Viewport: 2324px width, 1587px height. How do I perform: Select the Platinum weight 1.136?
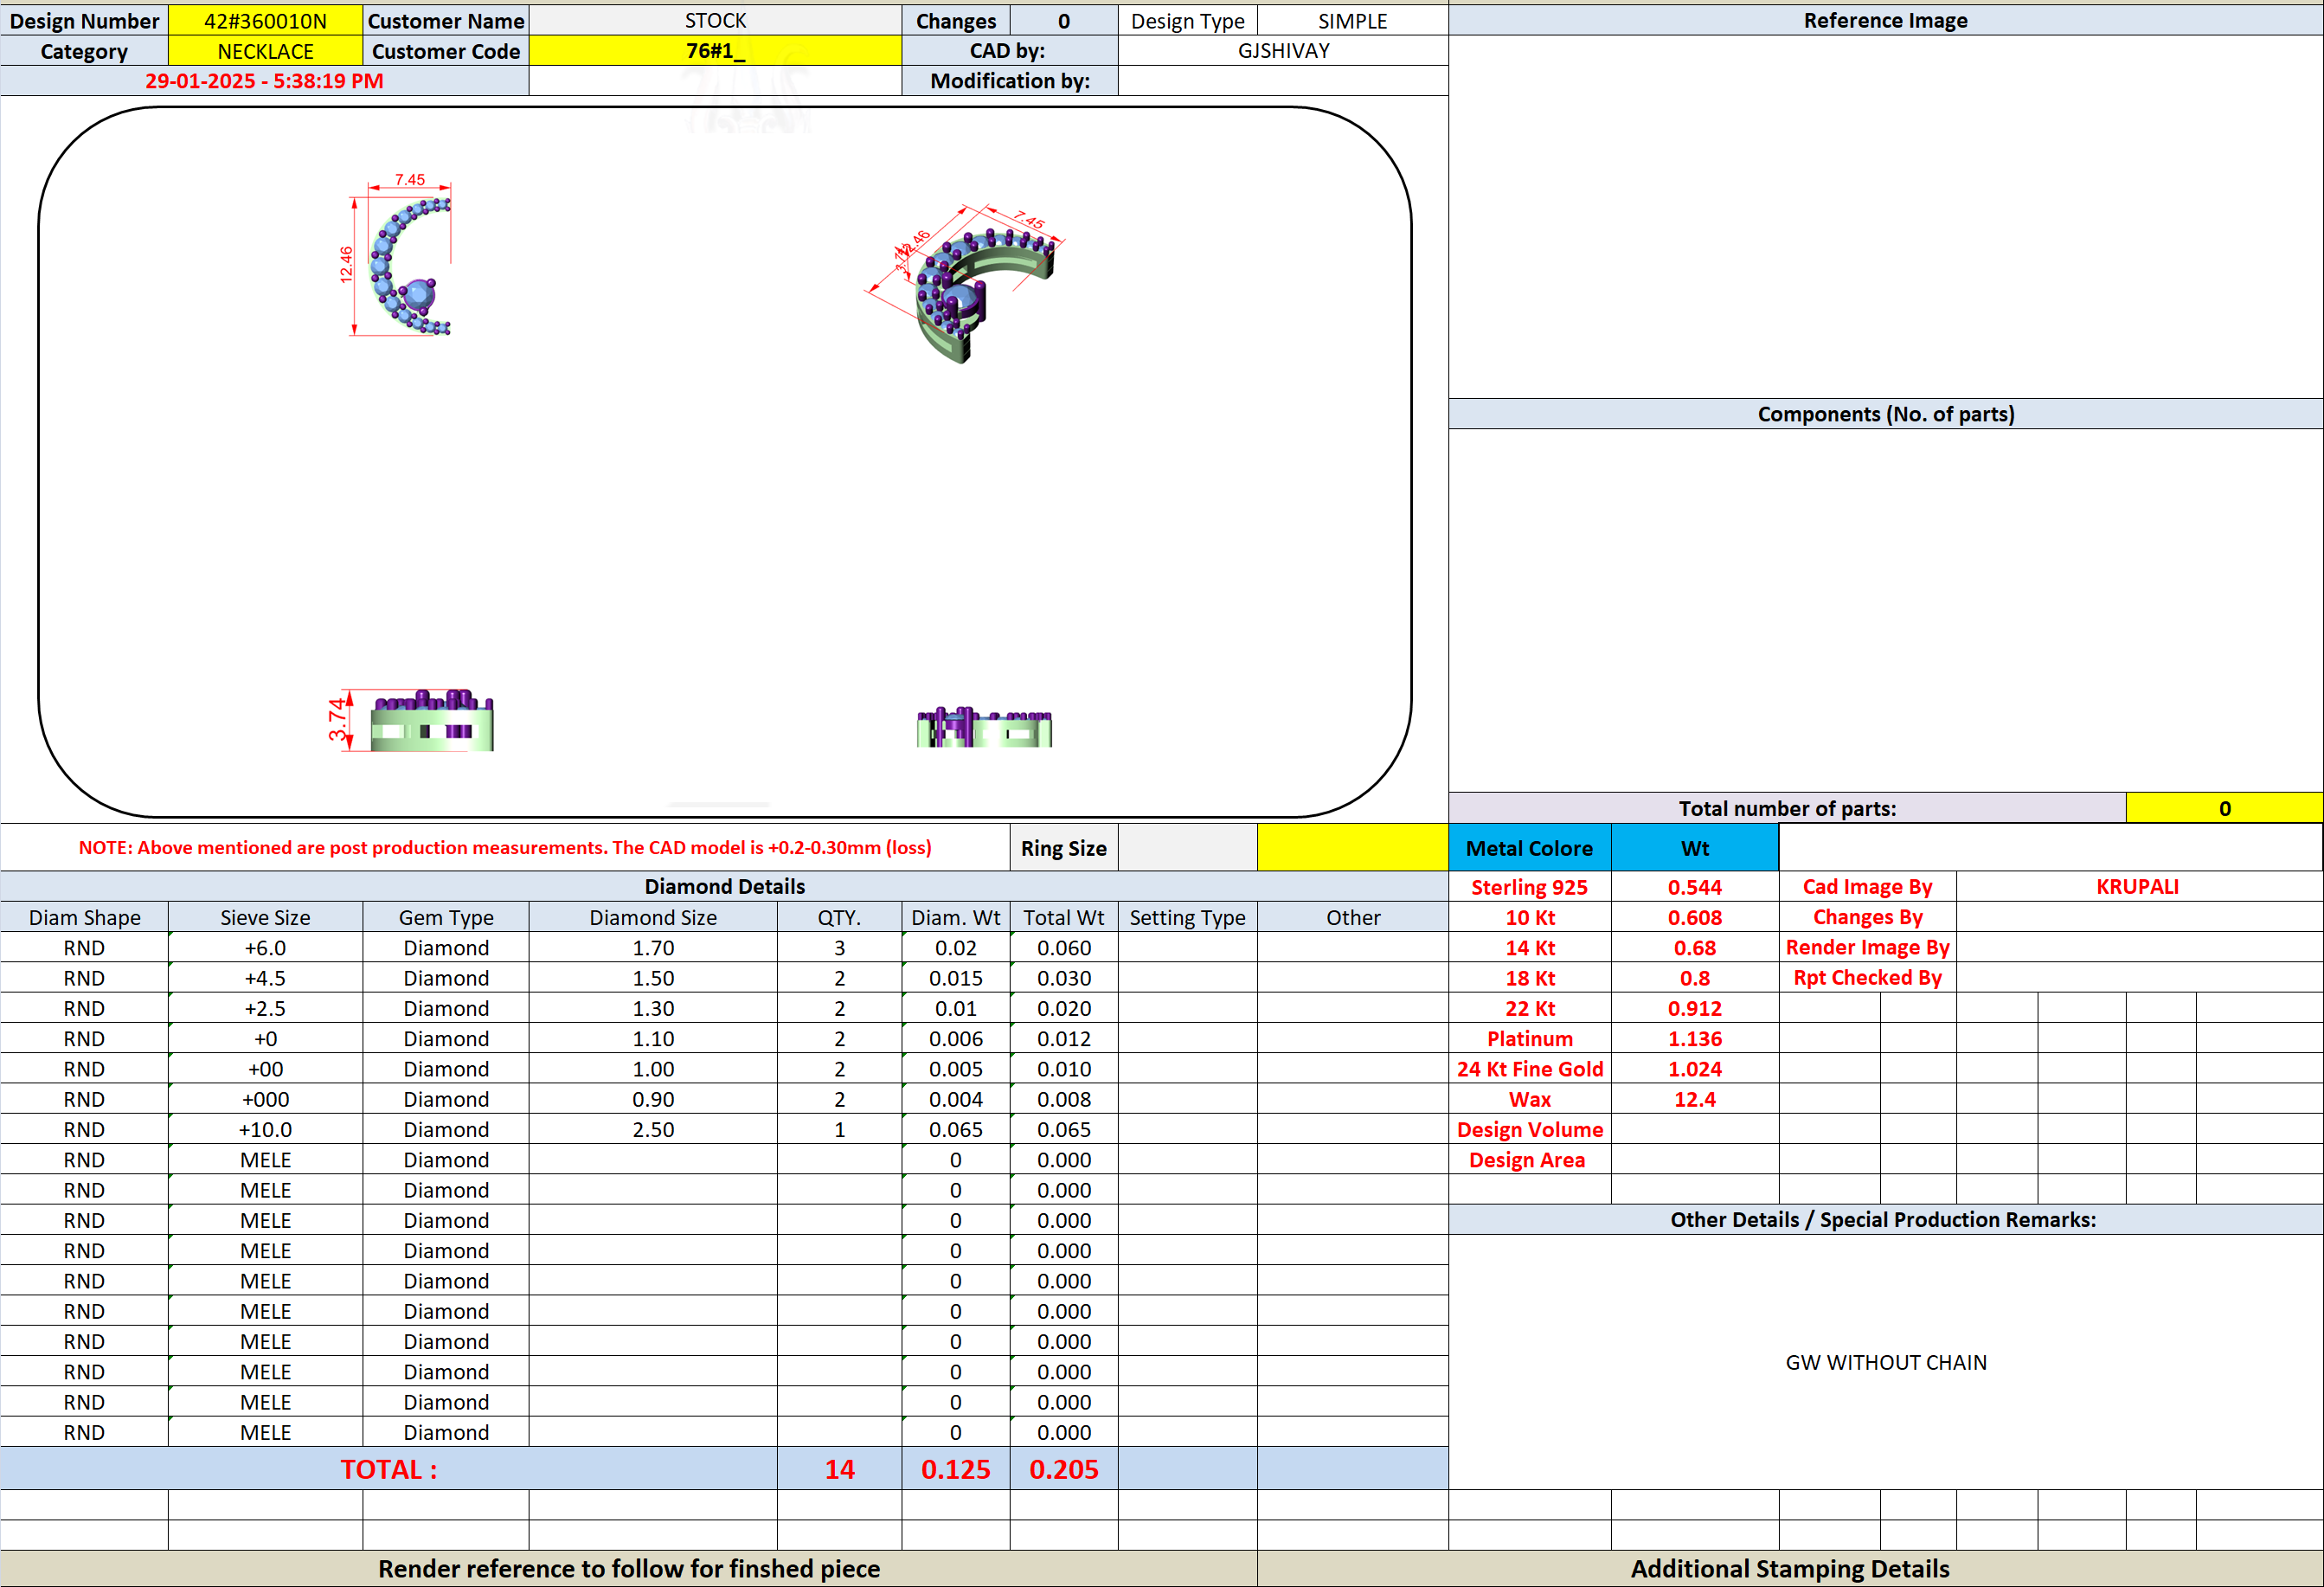pos(1695,1038)
